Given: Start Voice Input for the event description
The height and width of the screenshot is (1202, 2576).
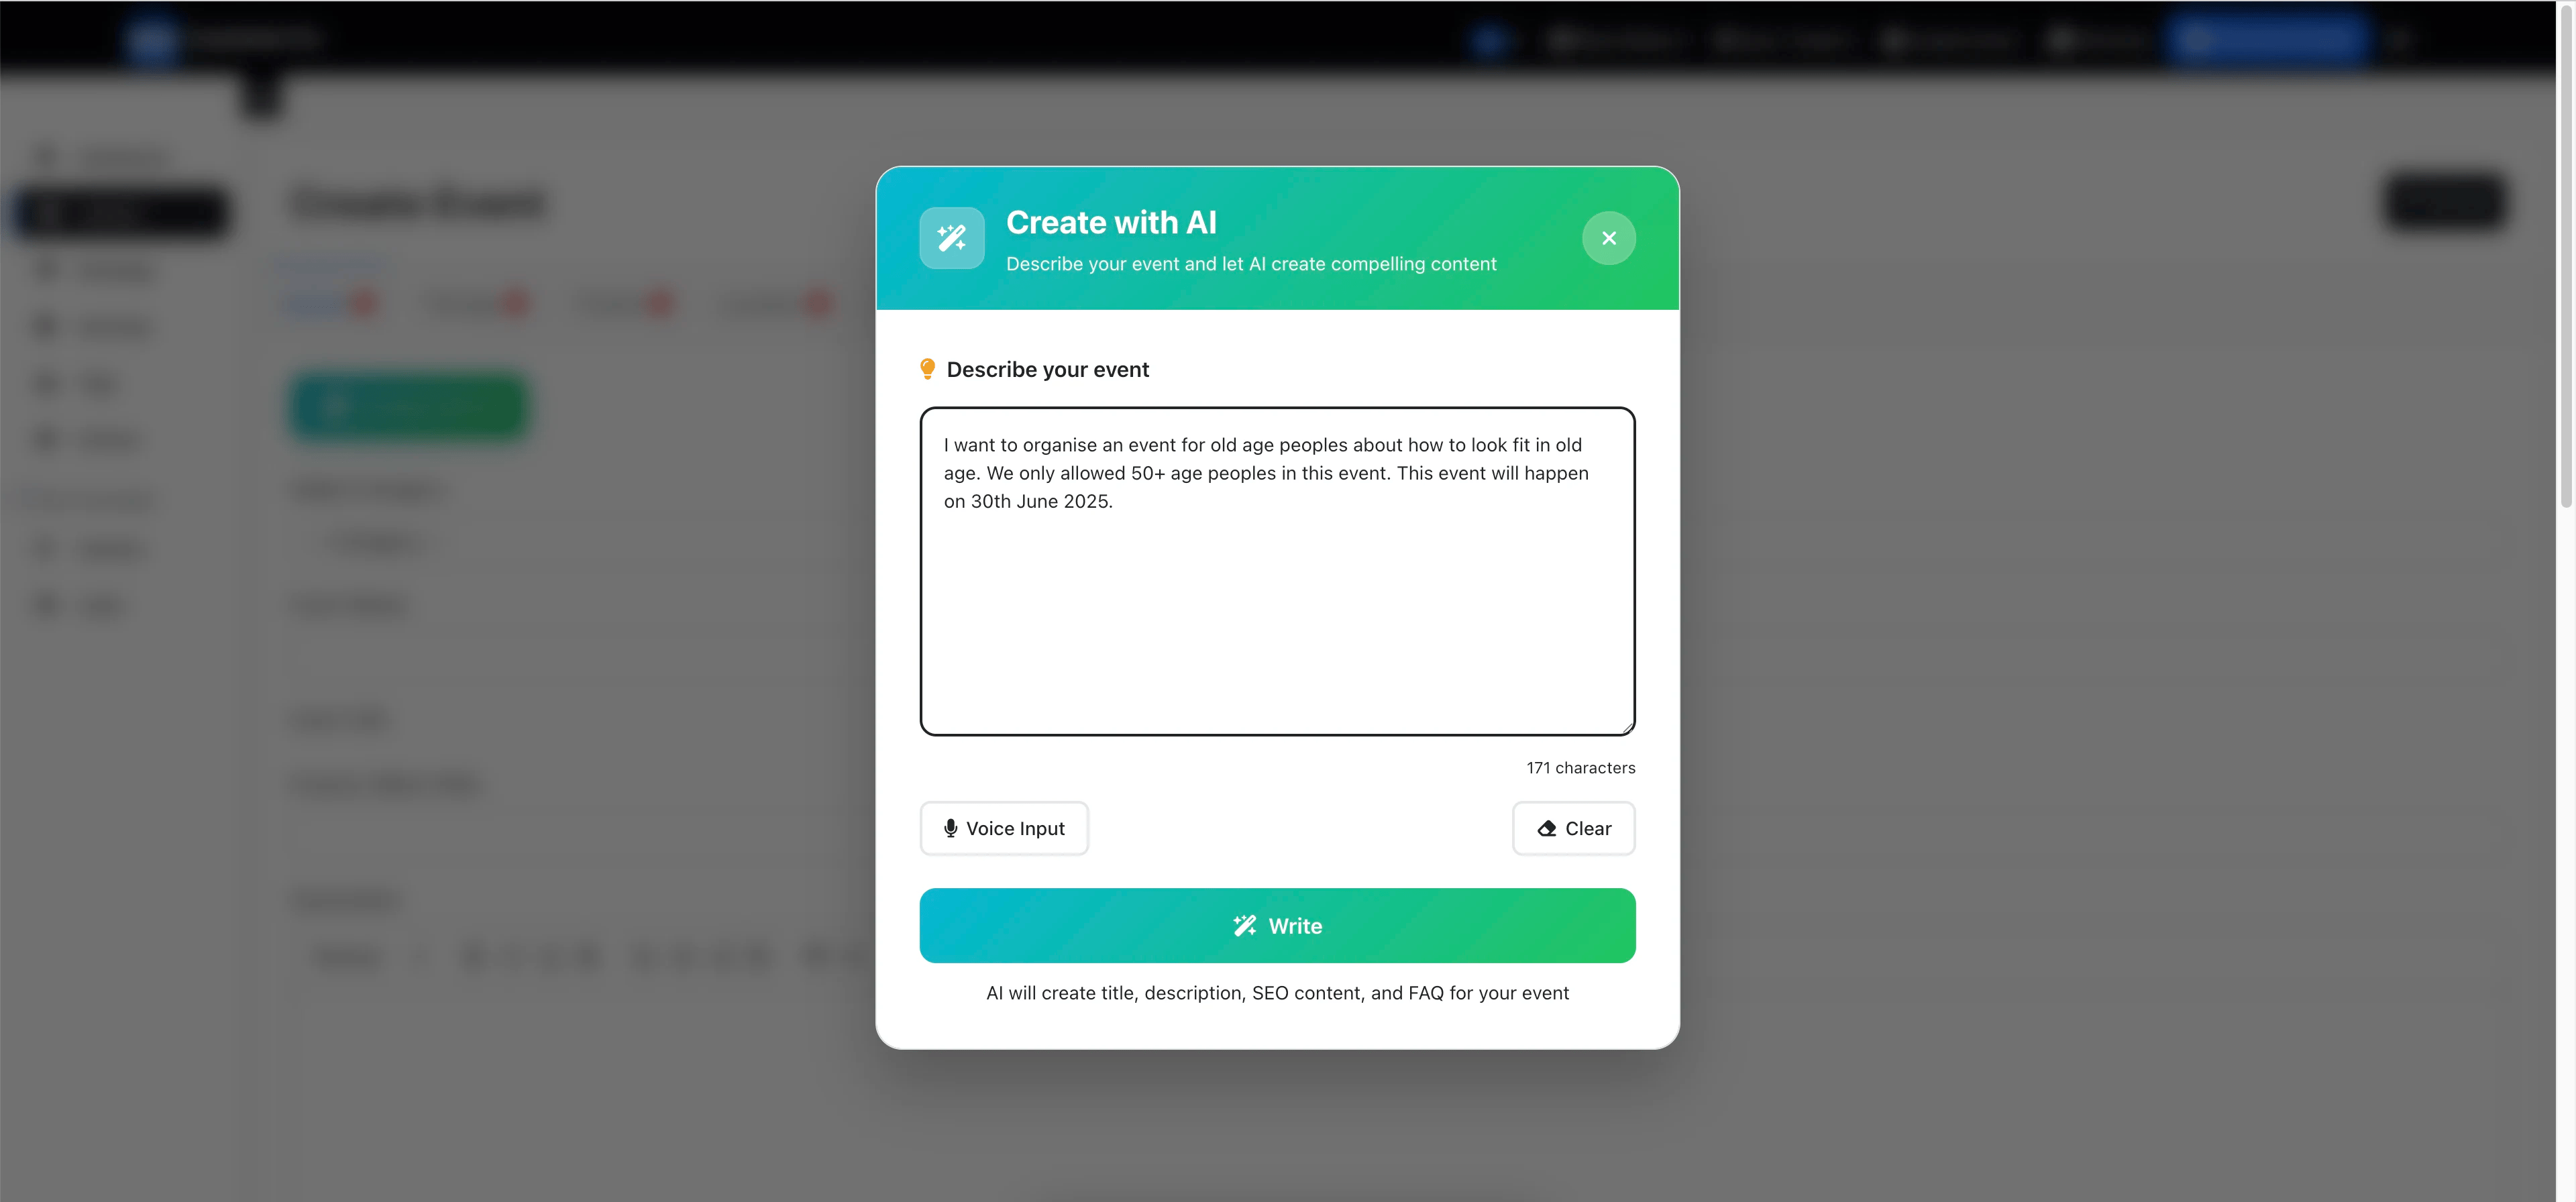Looking at the screenshot, I should click(1004, 828).
